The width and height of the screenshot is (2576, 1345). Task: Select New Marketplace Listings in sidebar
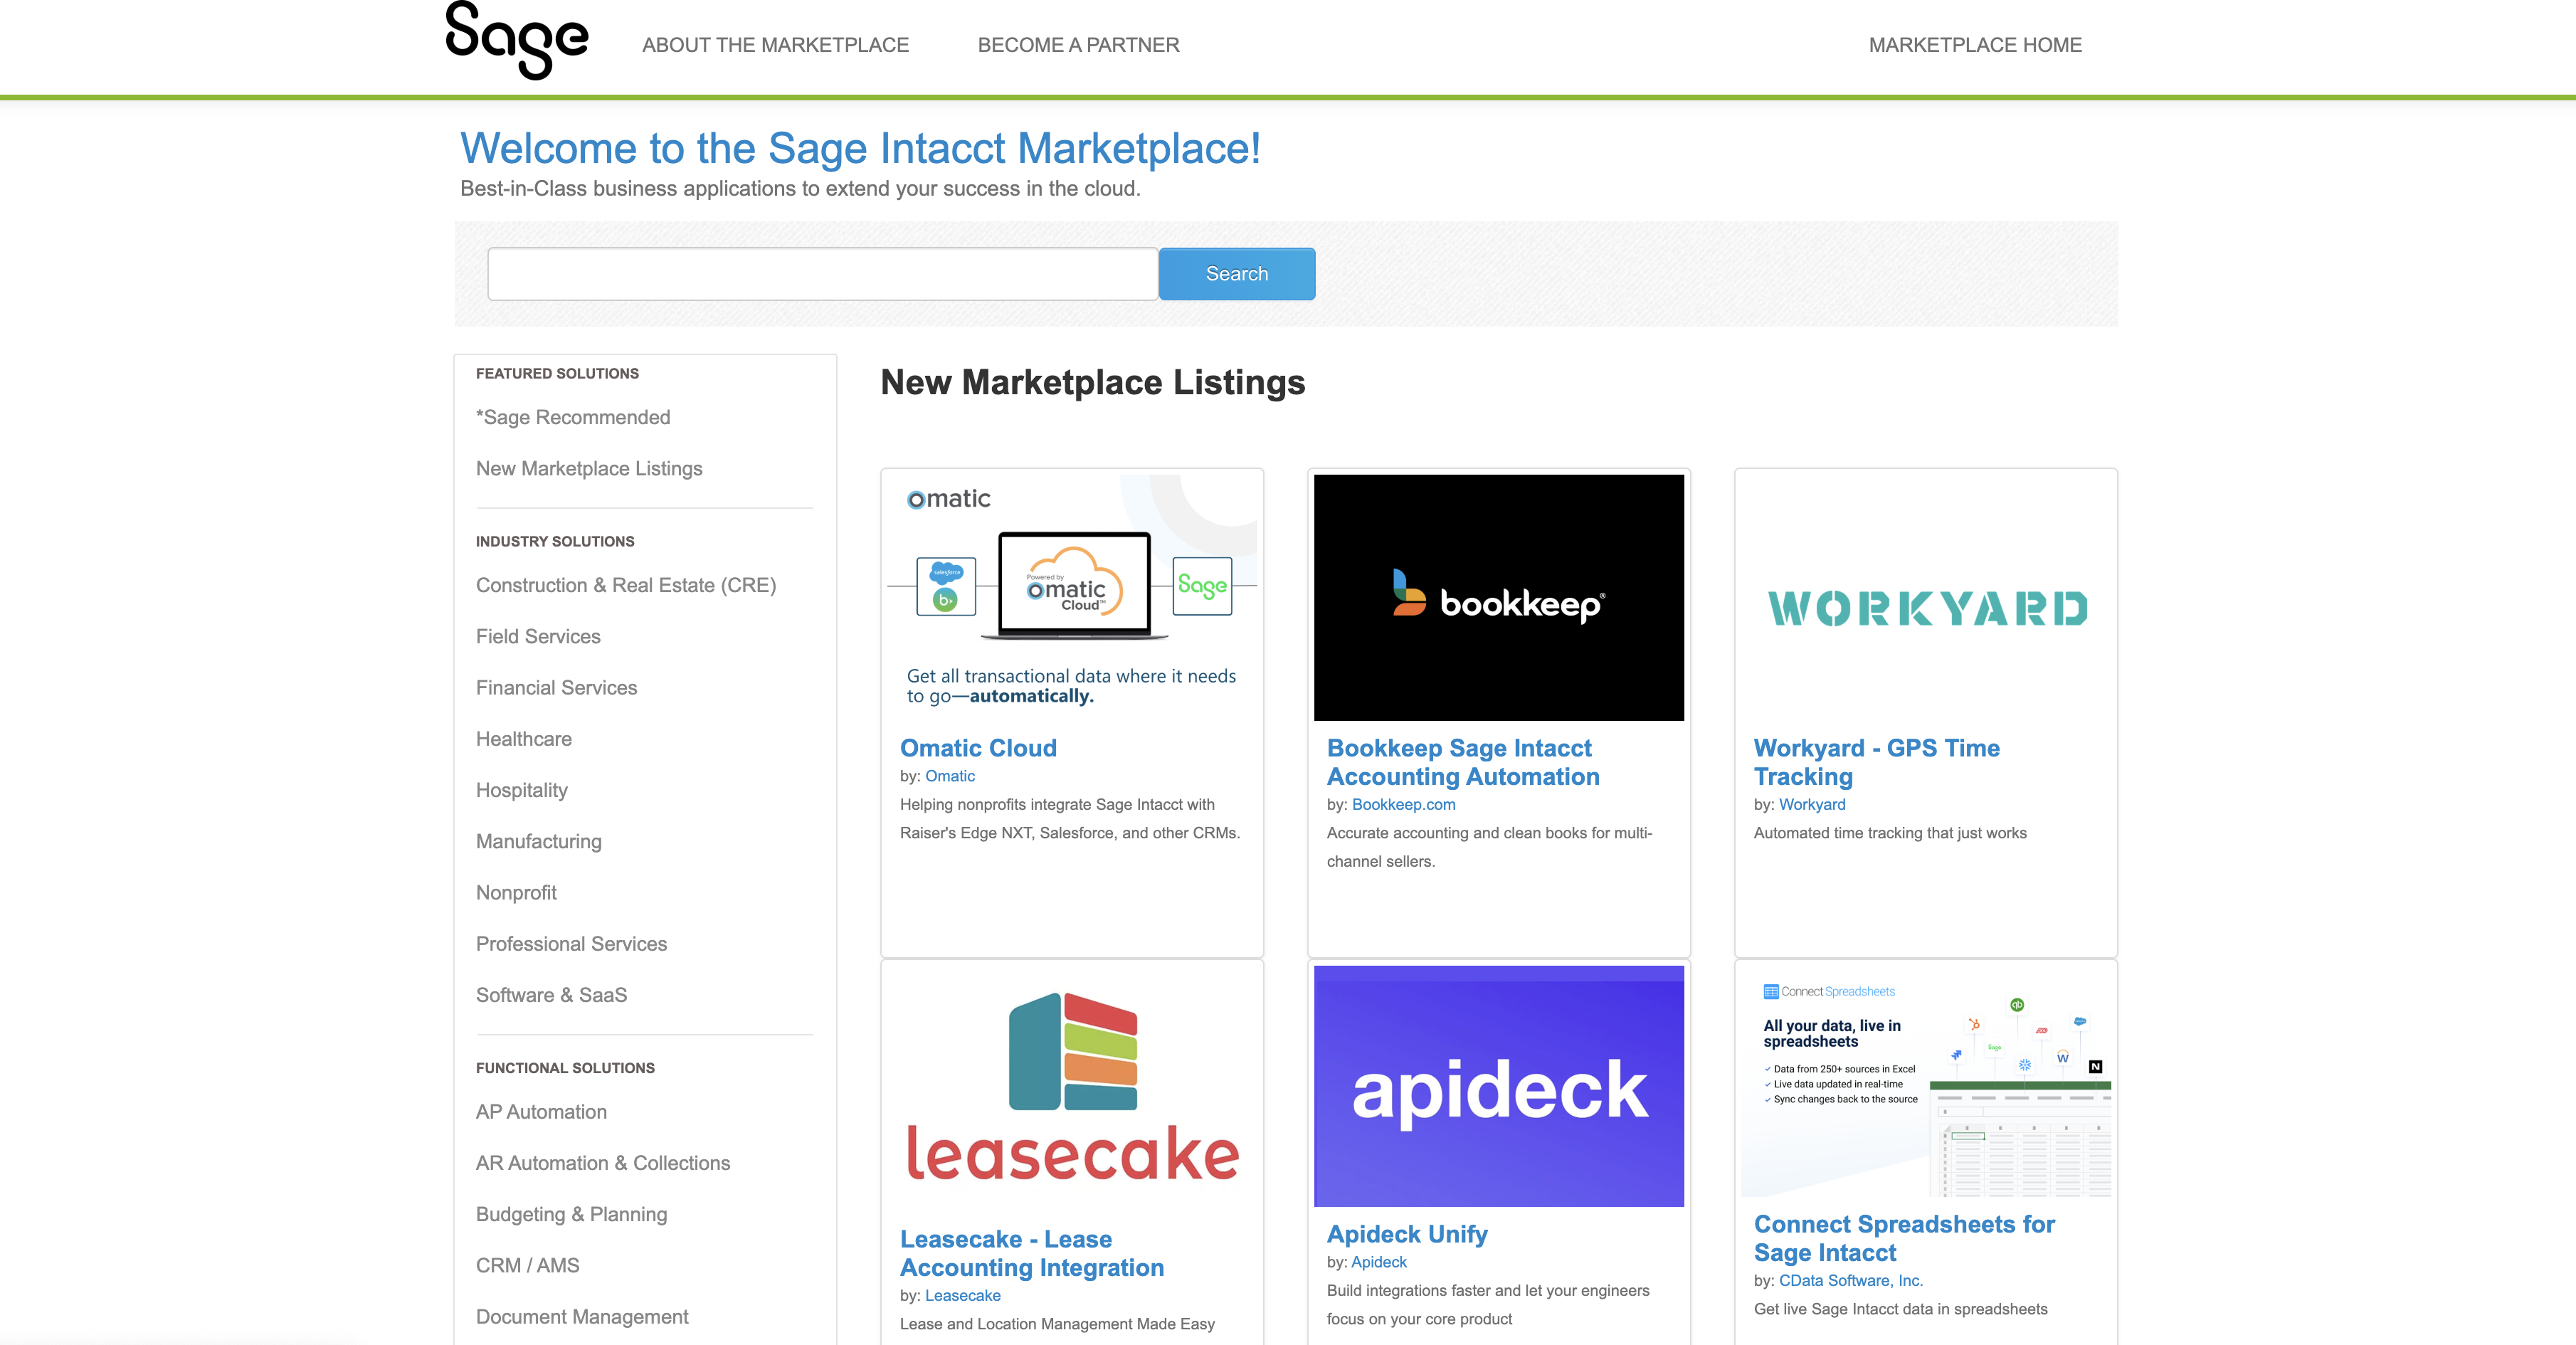589,468
